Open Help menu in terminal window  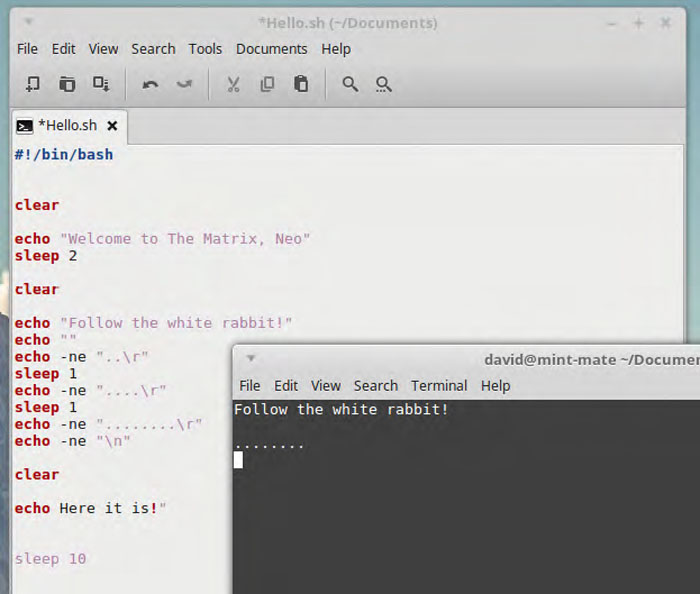tap(495, 386)
